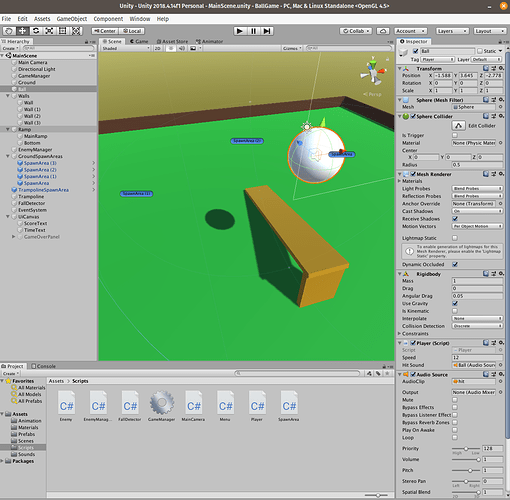Select the Rect transform tool

coord(62,31)
